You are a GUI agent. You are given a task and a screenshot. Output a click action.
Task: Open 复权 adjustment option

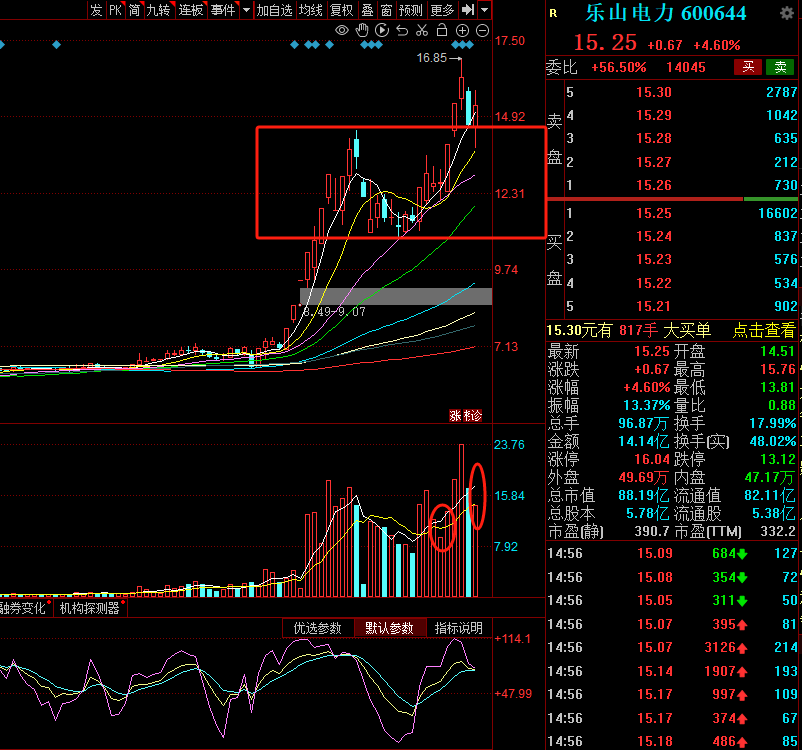pyautogui.click(x=342, y=10)
